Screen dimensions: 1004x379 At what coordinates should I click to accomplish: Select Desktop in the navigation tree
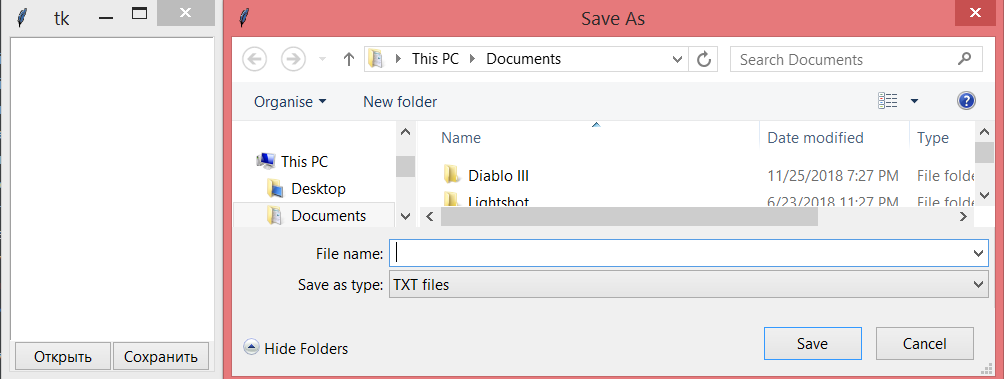pos(318,189)
